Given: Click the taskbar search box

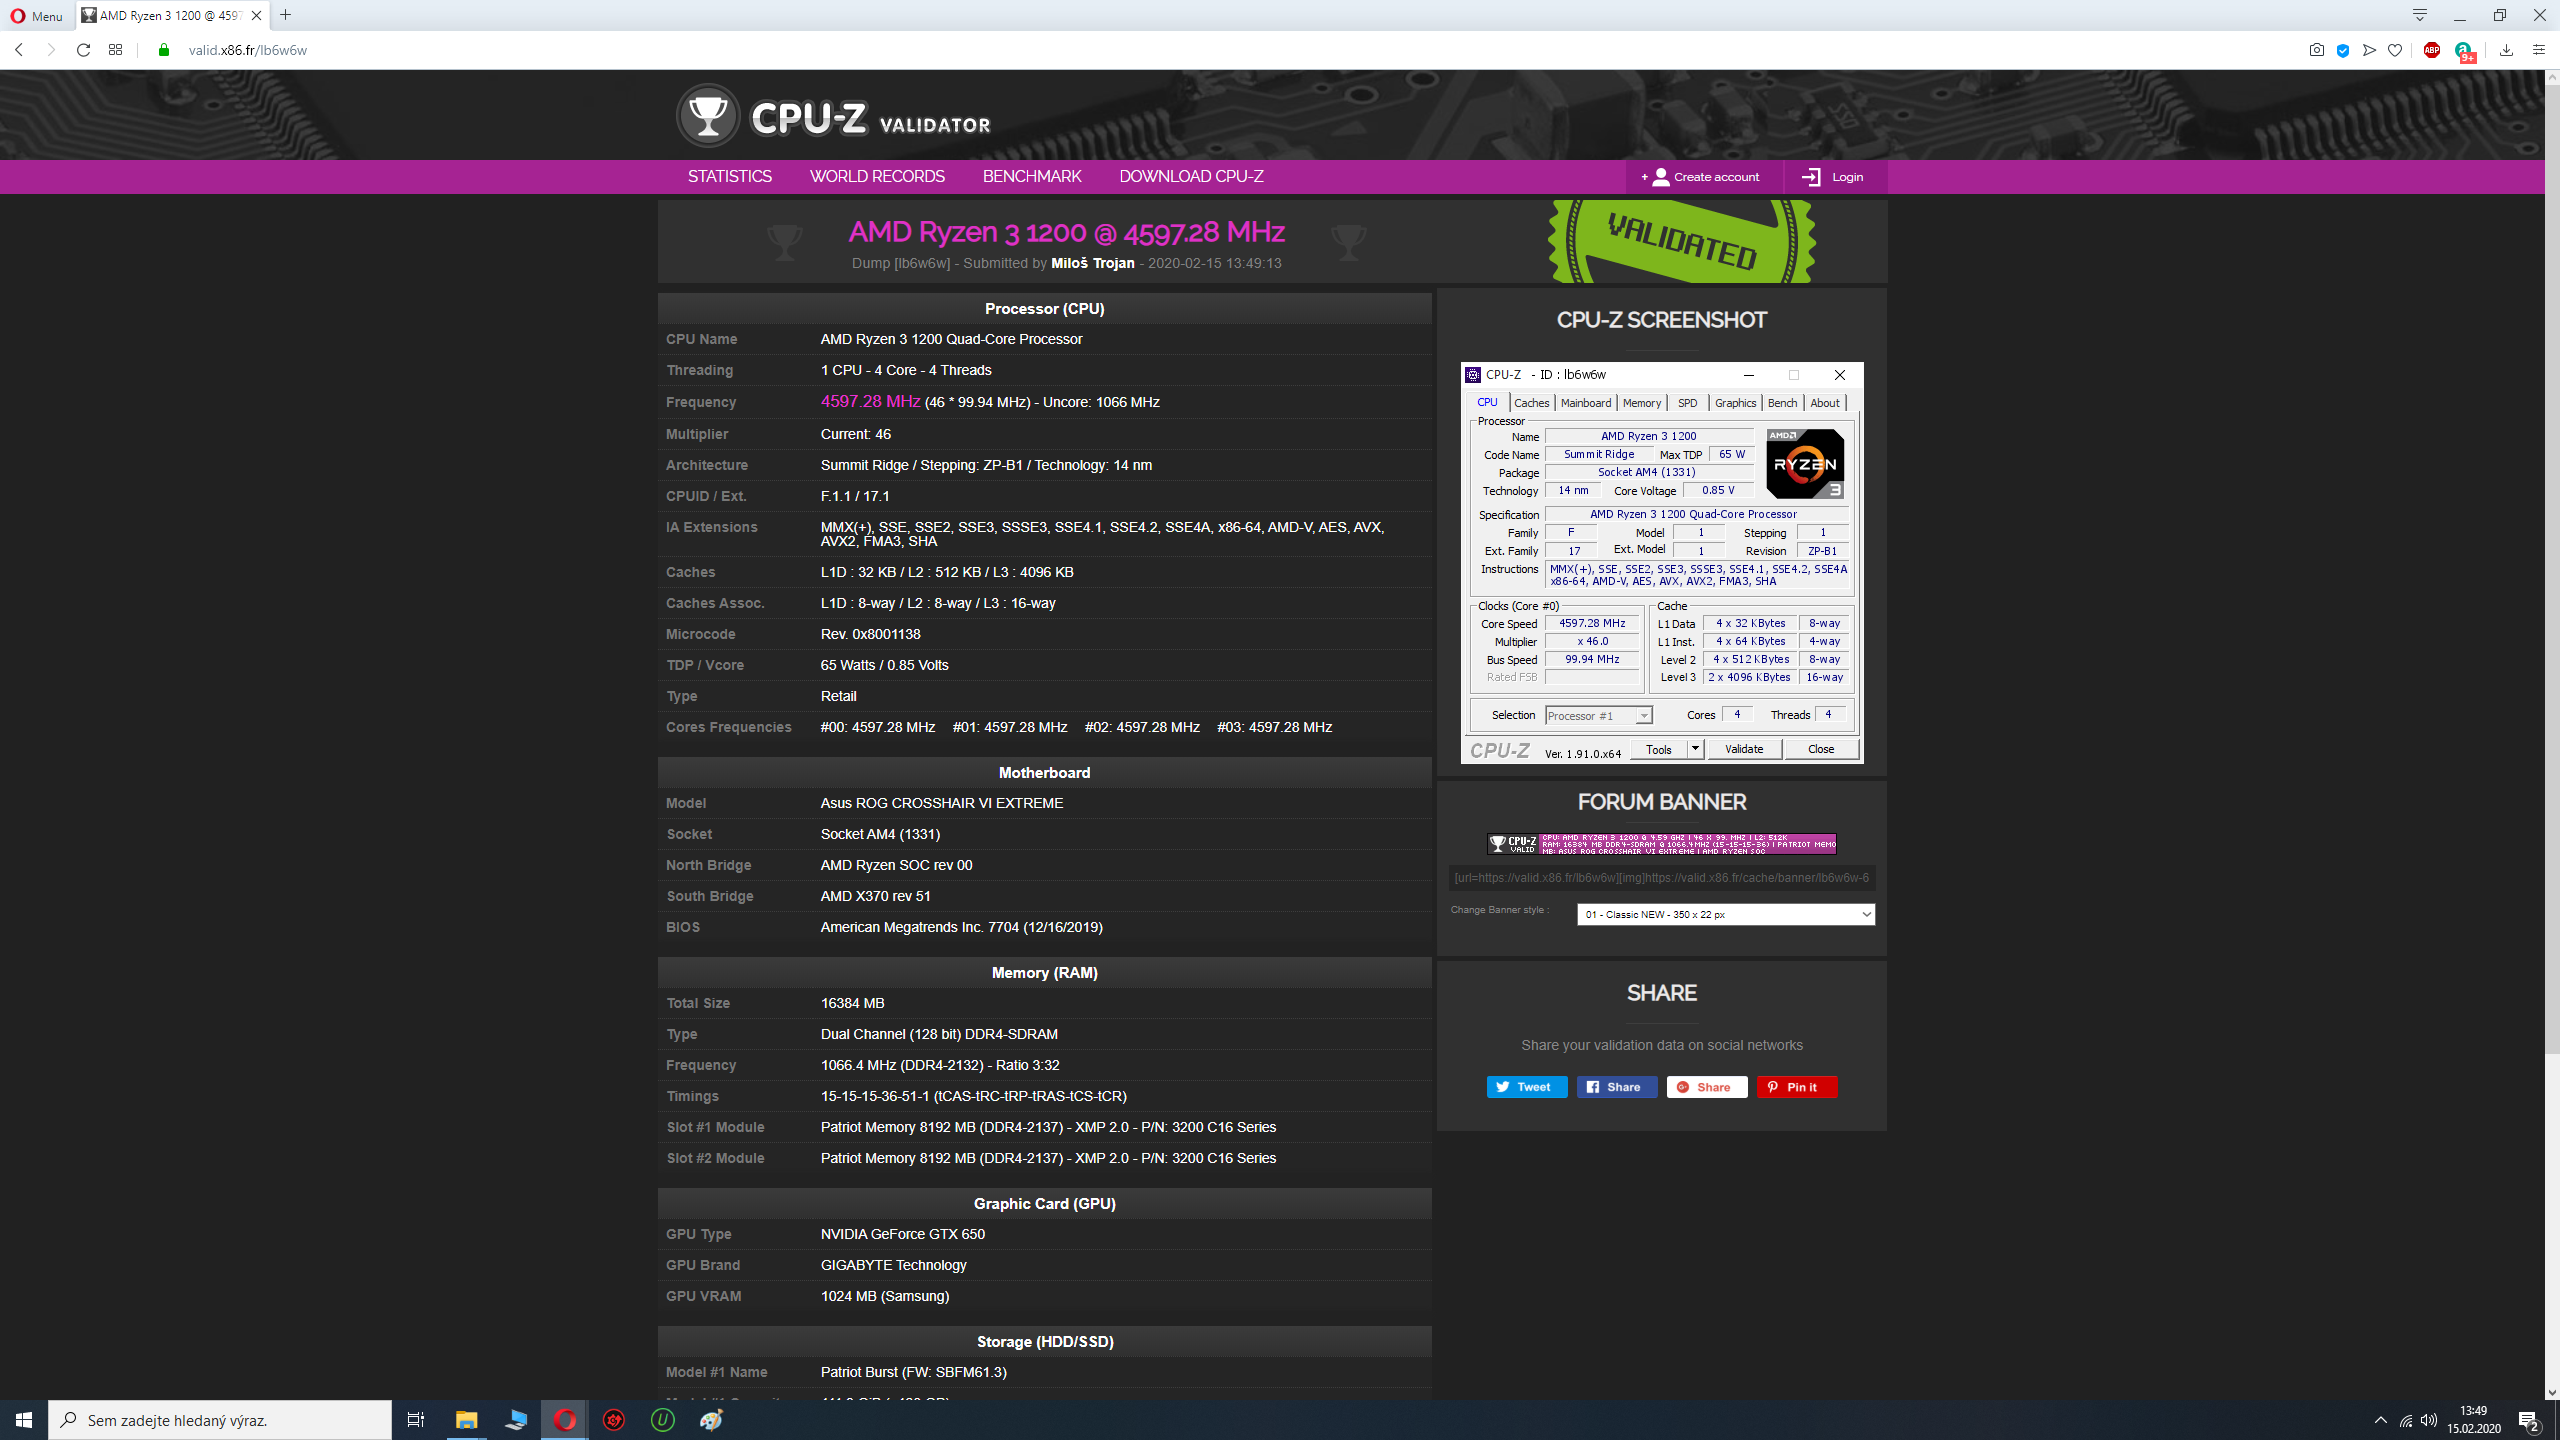Looking at the screenshot, I should click(x=220, y=1420).
